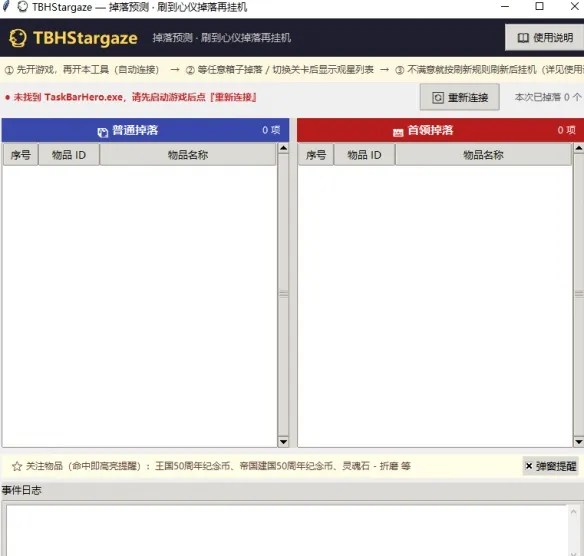This screenshot has height=556, width=584.
Task: Click the 事件日志 section label
Action: pyautogui.click(x=22, y=490)
